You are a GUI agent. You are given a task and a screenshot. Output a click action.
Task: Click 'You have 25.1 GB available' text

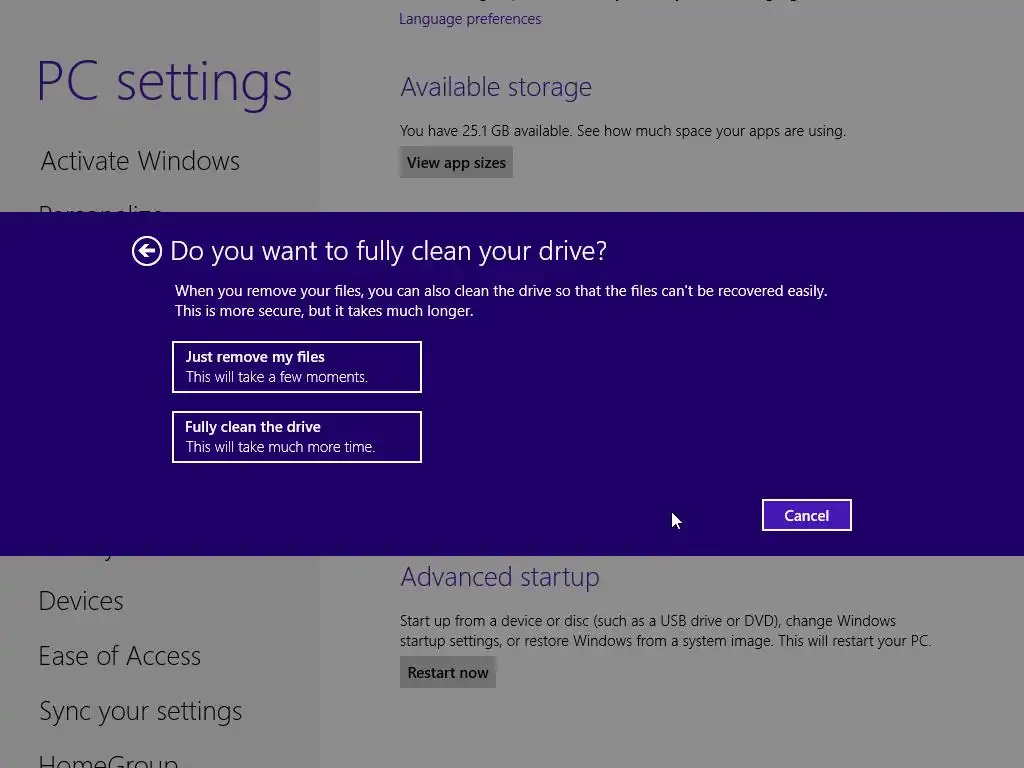pos(485,131)
